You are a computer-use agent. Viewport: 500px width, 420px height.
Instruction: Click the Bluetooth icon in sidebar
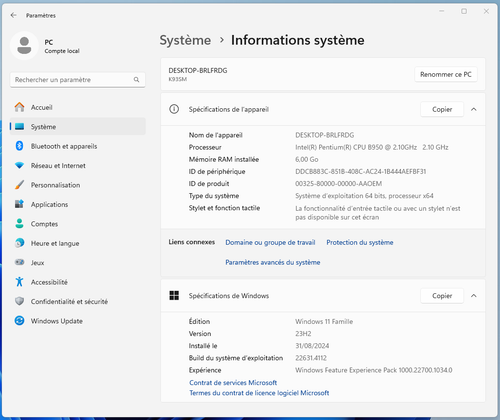[19, 146]
